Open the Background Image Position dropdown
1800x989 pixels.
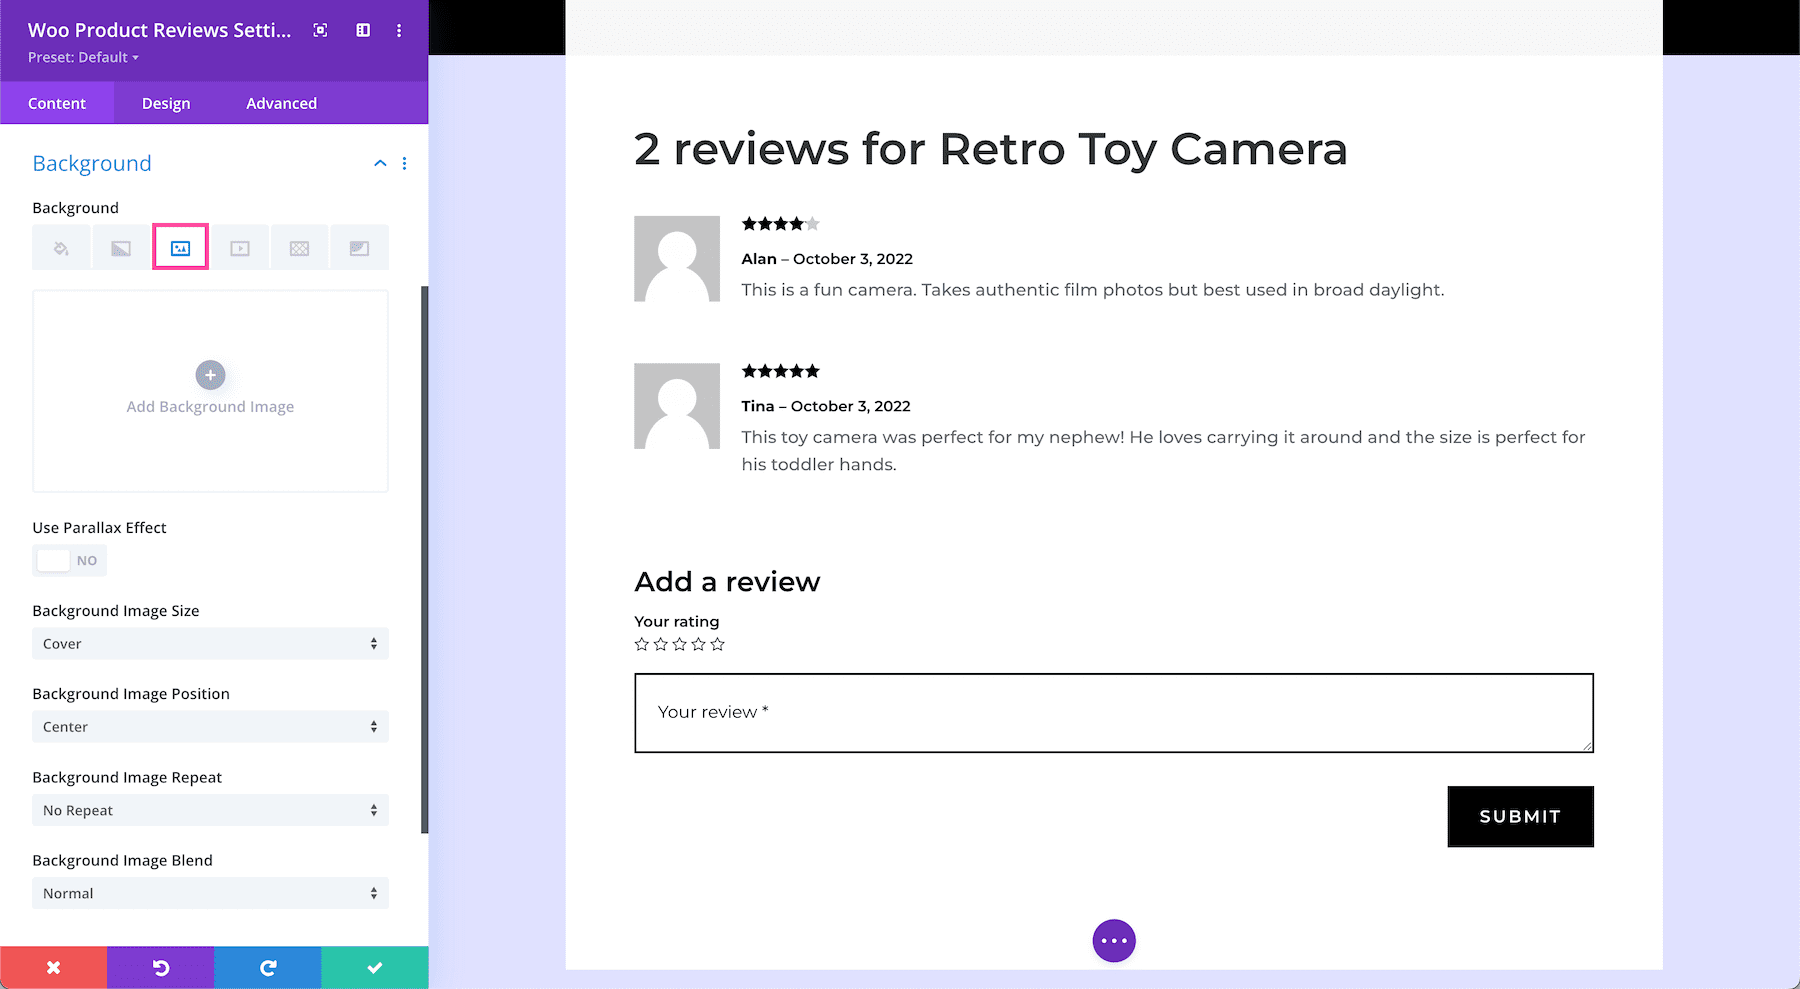210,727
